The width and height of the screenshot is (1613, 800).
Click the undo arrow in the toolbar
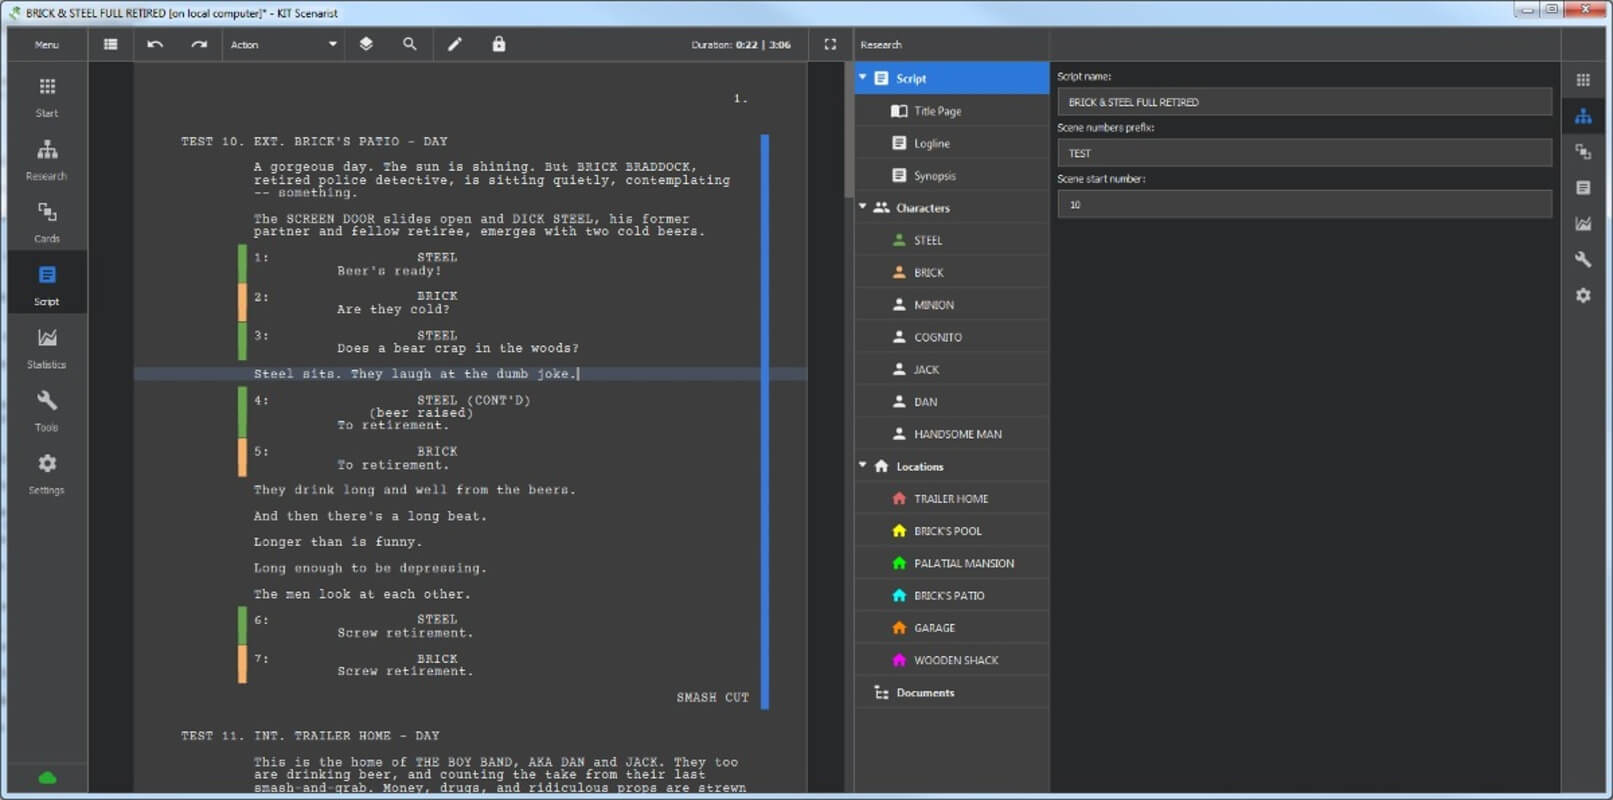coord(155,44)
